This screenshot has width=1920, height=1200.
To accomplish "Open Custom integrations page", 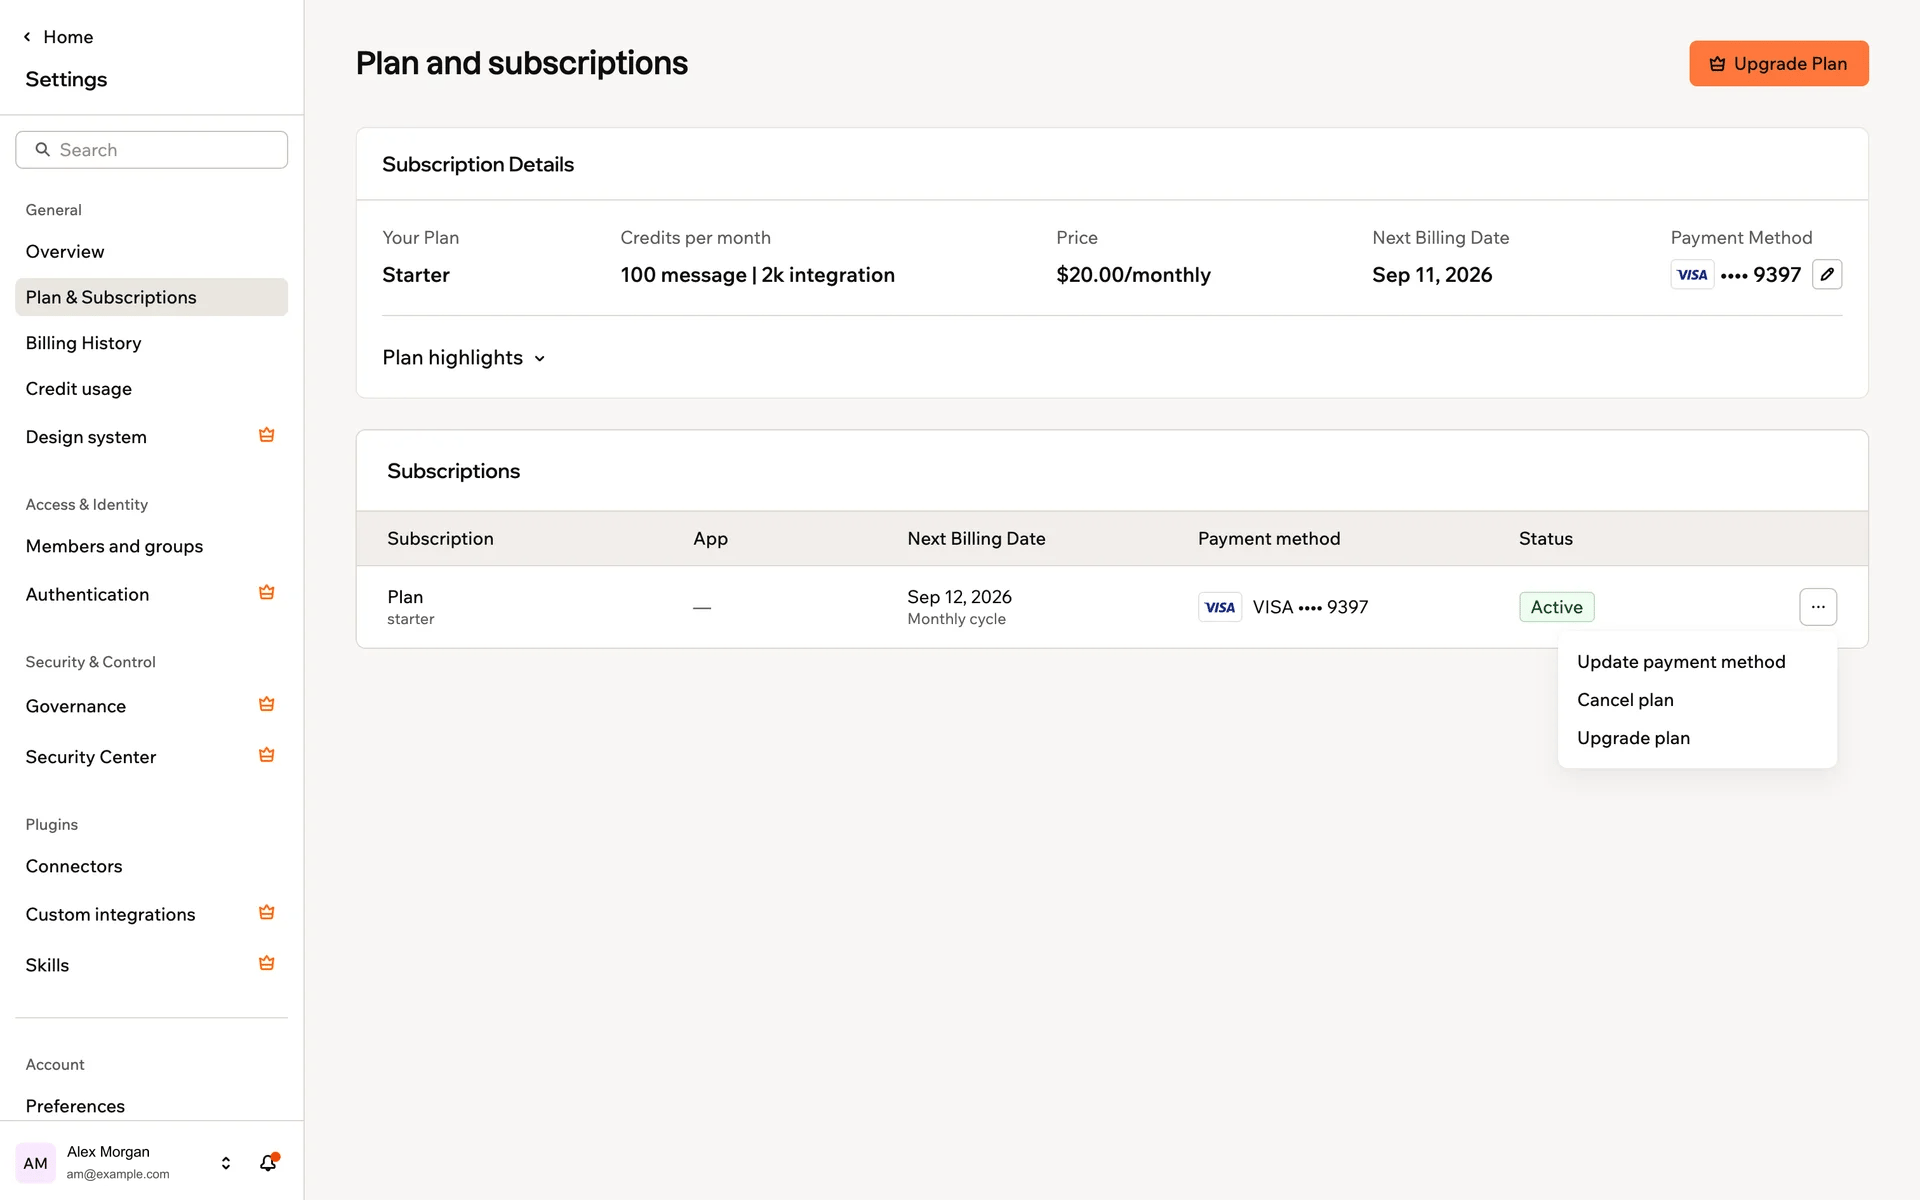I will tap(151, 914).
